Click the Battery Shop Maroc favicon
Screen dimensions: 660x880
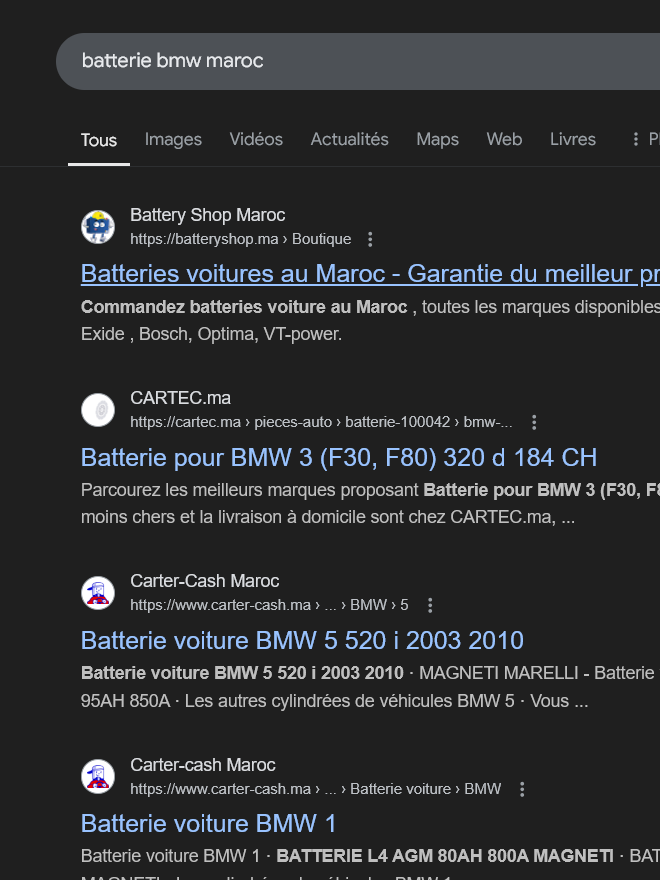click(98, 227)
